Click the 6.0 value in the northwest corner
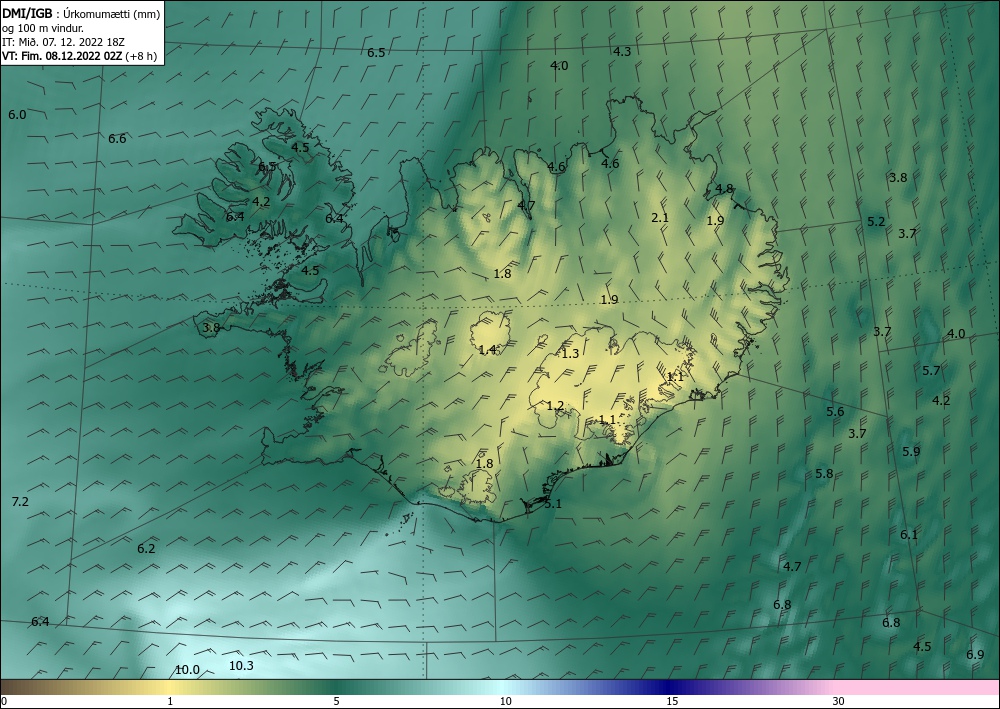Viewport: 1000px width, 709px height. click(17, 115)
